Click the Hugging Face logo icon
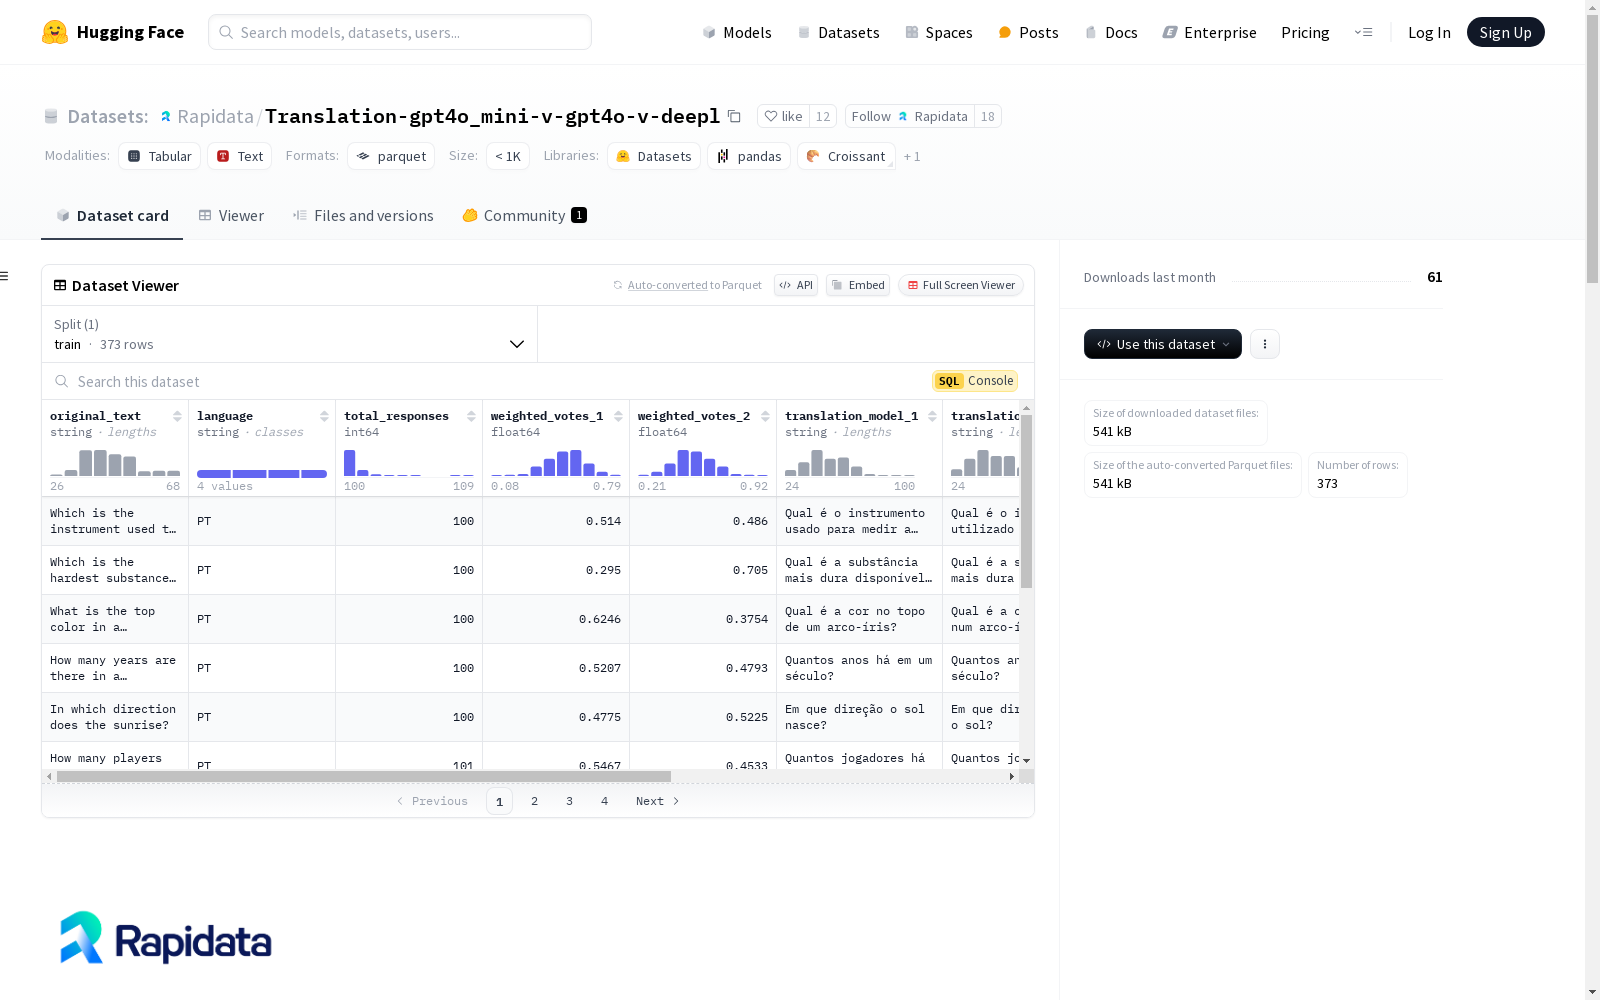Screen dimensions: 1600x1000 click(55, 32)
